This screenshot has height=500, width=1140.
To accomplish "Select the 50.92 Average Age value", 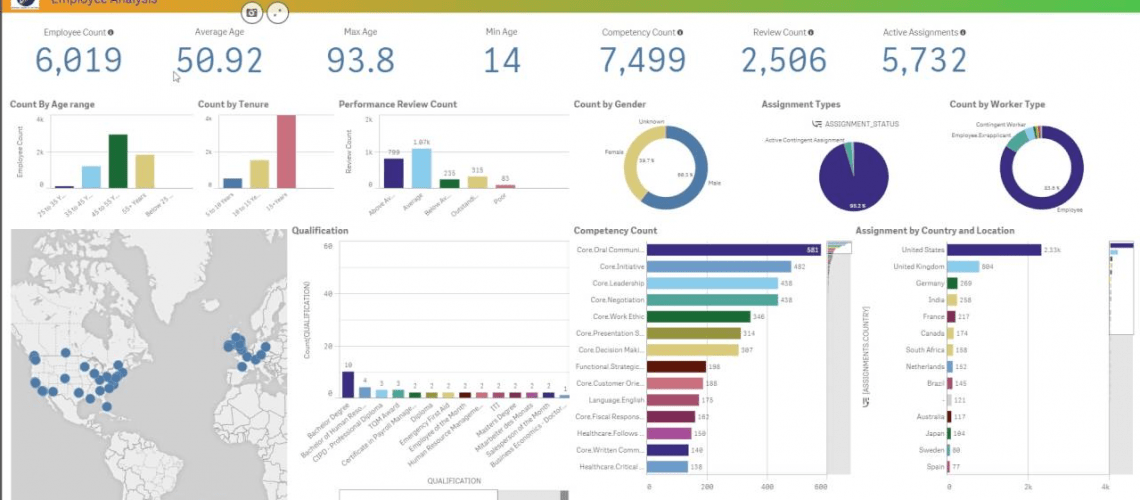I will pyautogui.click(x=220, y=60).
